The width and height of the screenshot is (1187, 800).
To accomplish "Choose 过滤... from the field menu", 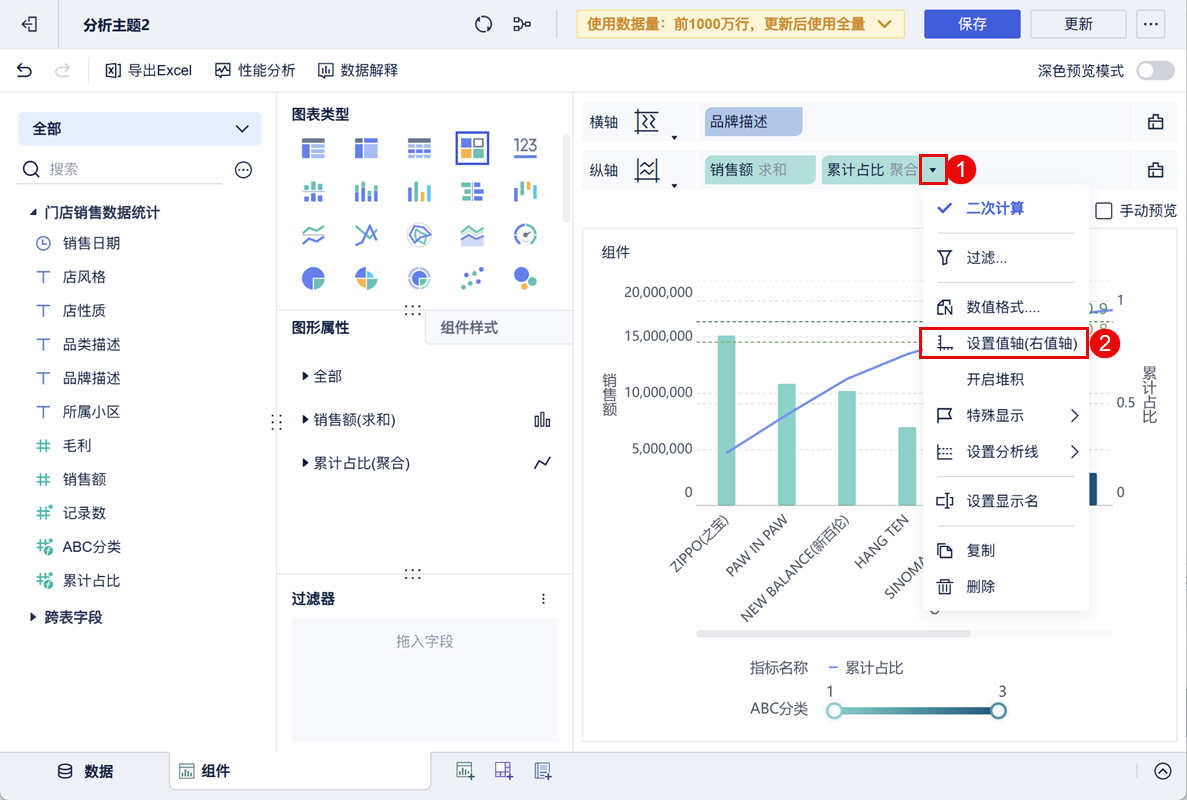I will click(1005, 258).
